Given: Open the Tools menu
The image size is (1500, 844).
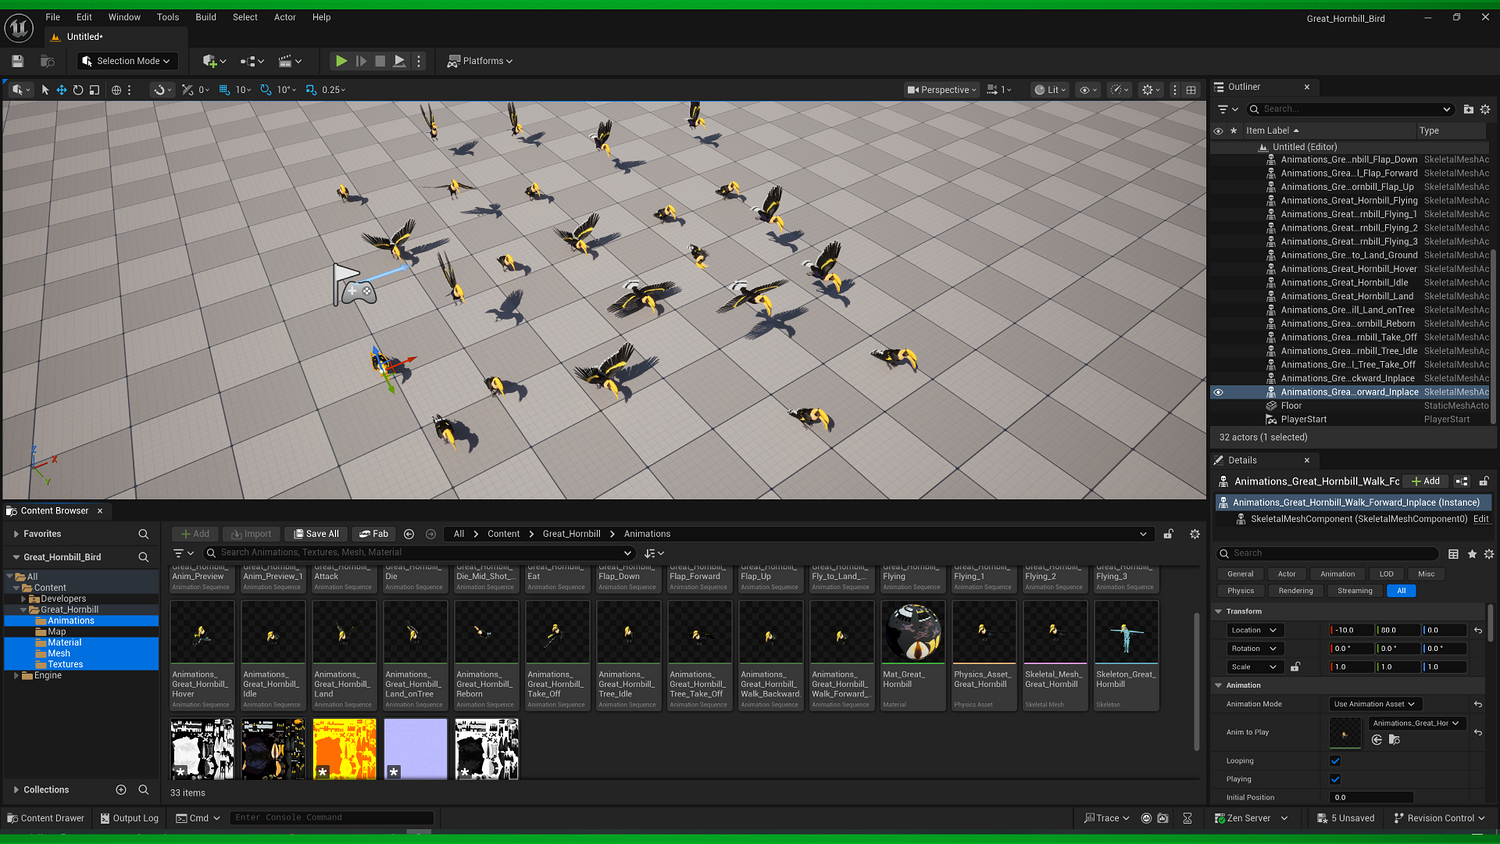Looking at the screenshot, I should point(168,17).
